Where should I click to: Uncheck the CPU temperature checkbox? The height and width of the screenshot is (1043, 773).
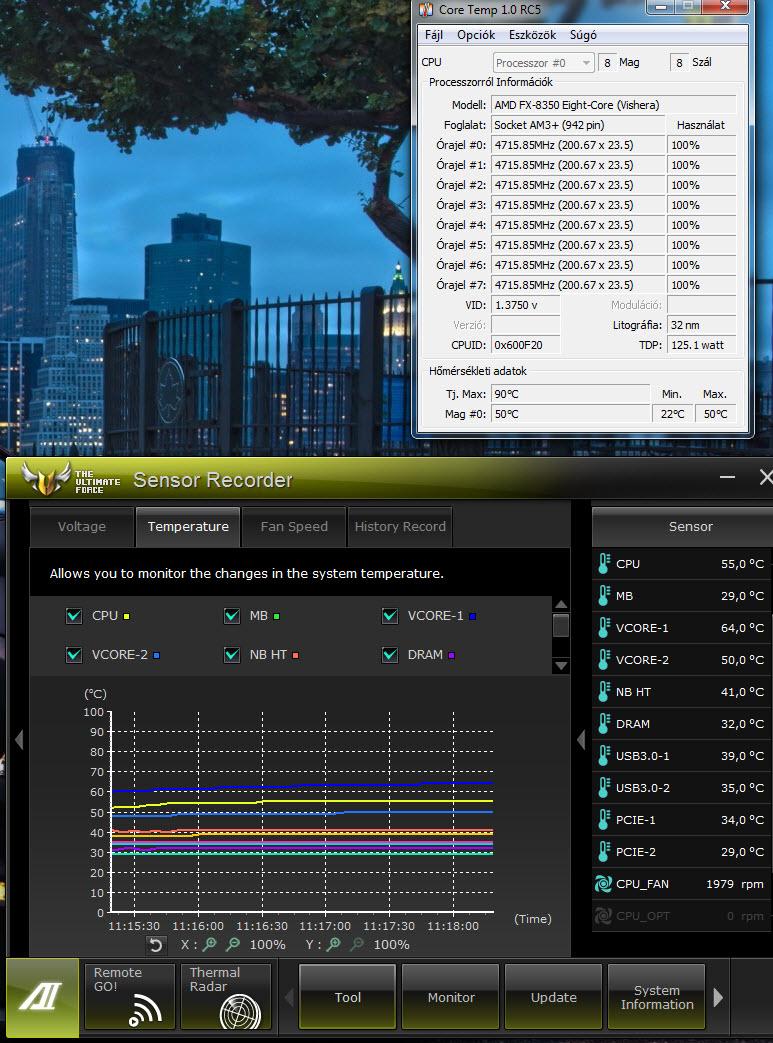74,616
